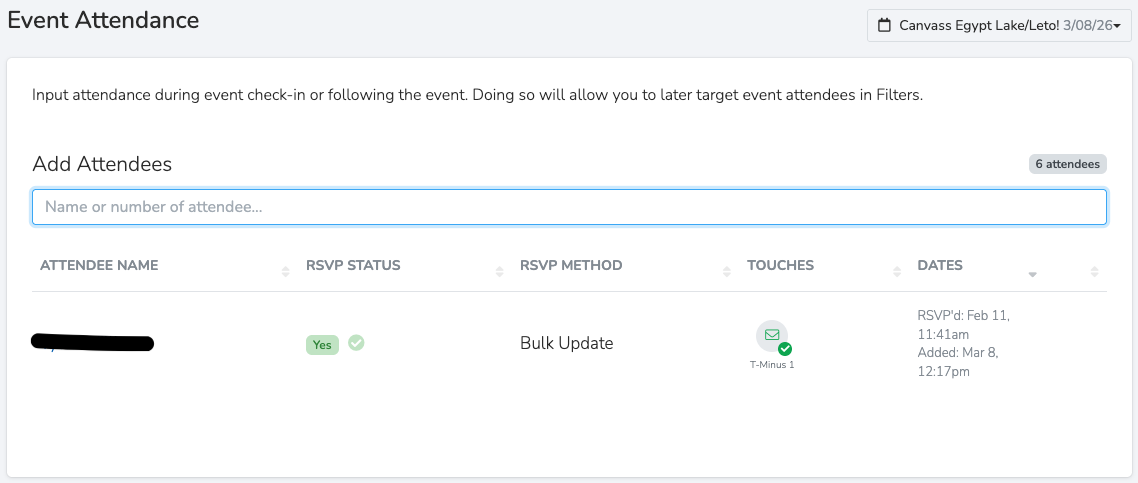Sort by Attendee Name arrows icon
Image resolution: width=1138 pixels, height=483 pixels.
point(285,272)
